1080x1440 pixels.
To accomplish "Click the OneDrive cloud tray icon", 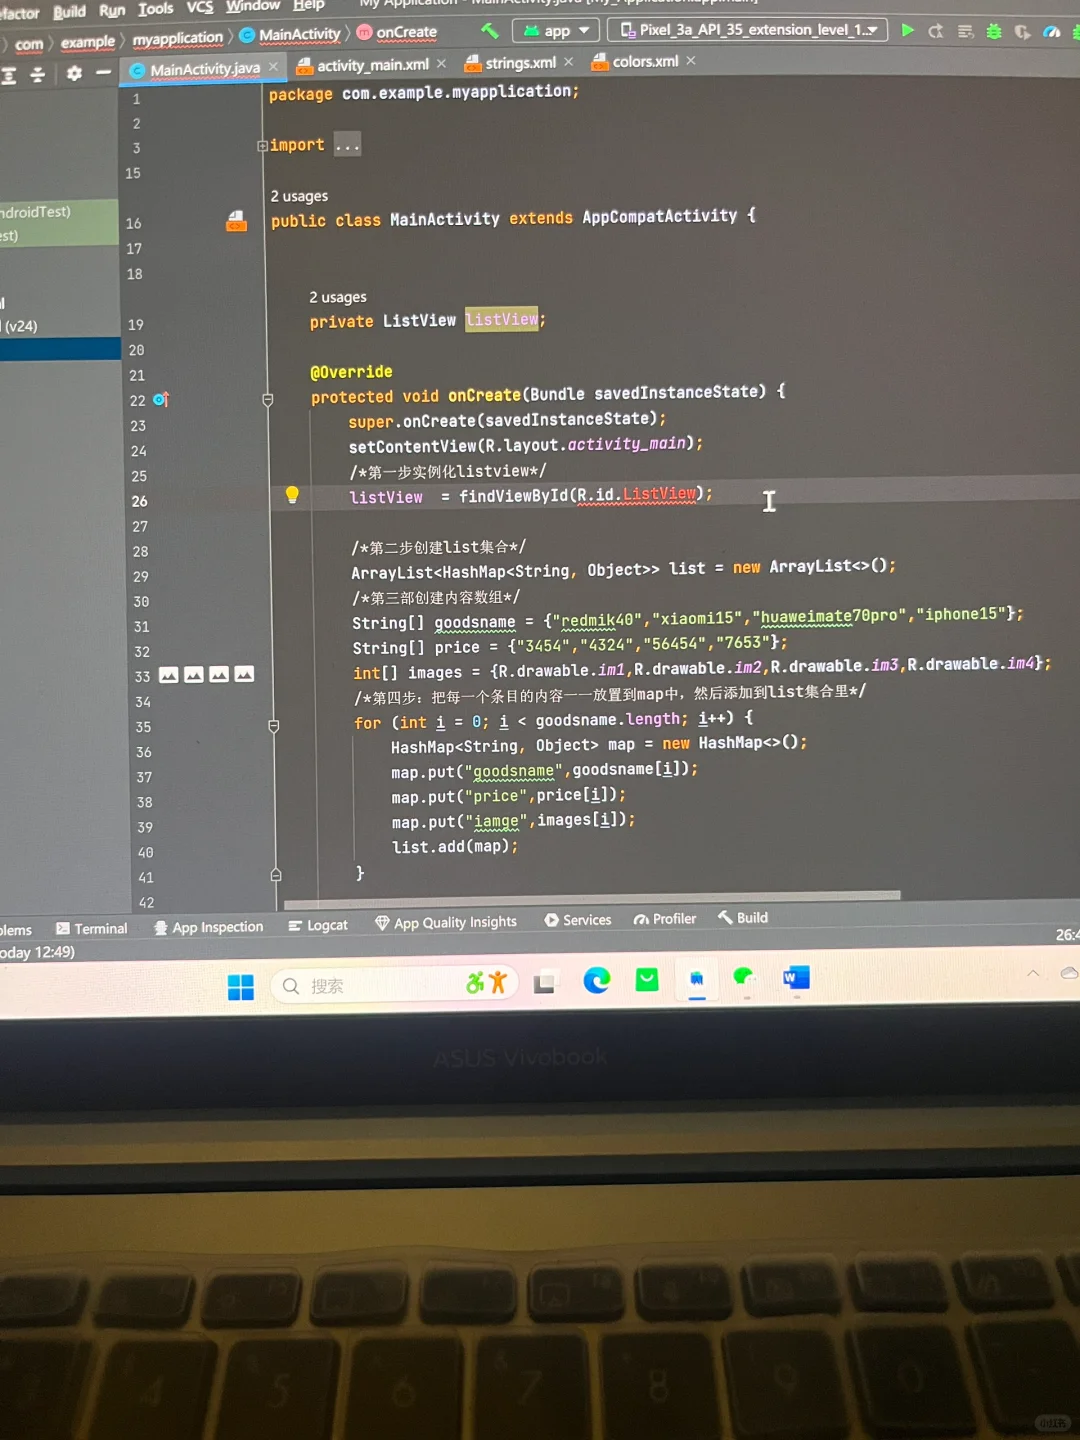I will point(1069,972).
